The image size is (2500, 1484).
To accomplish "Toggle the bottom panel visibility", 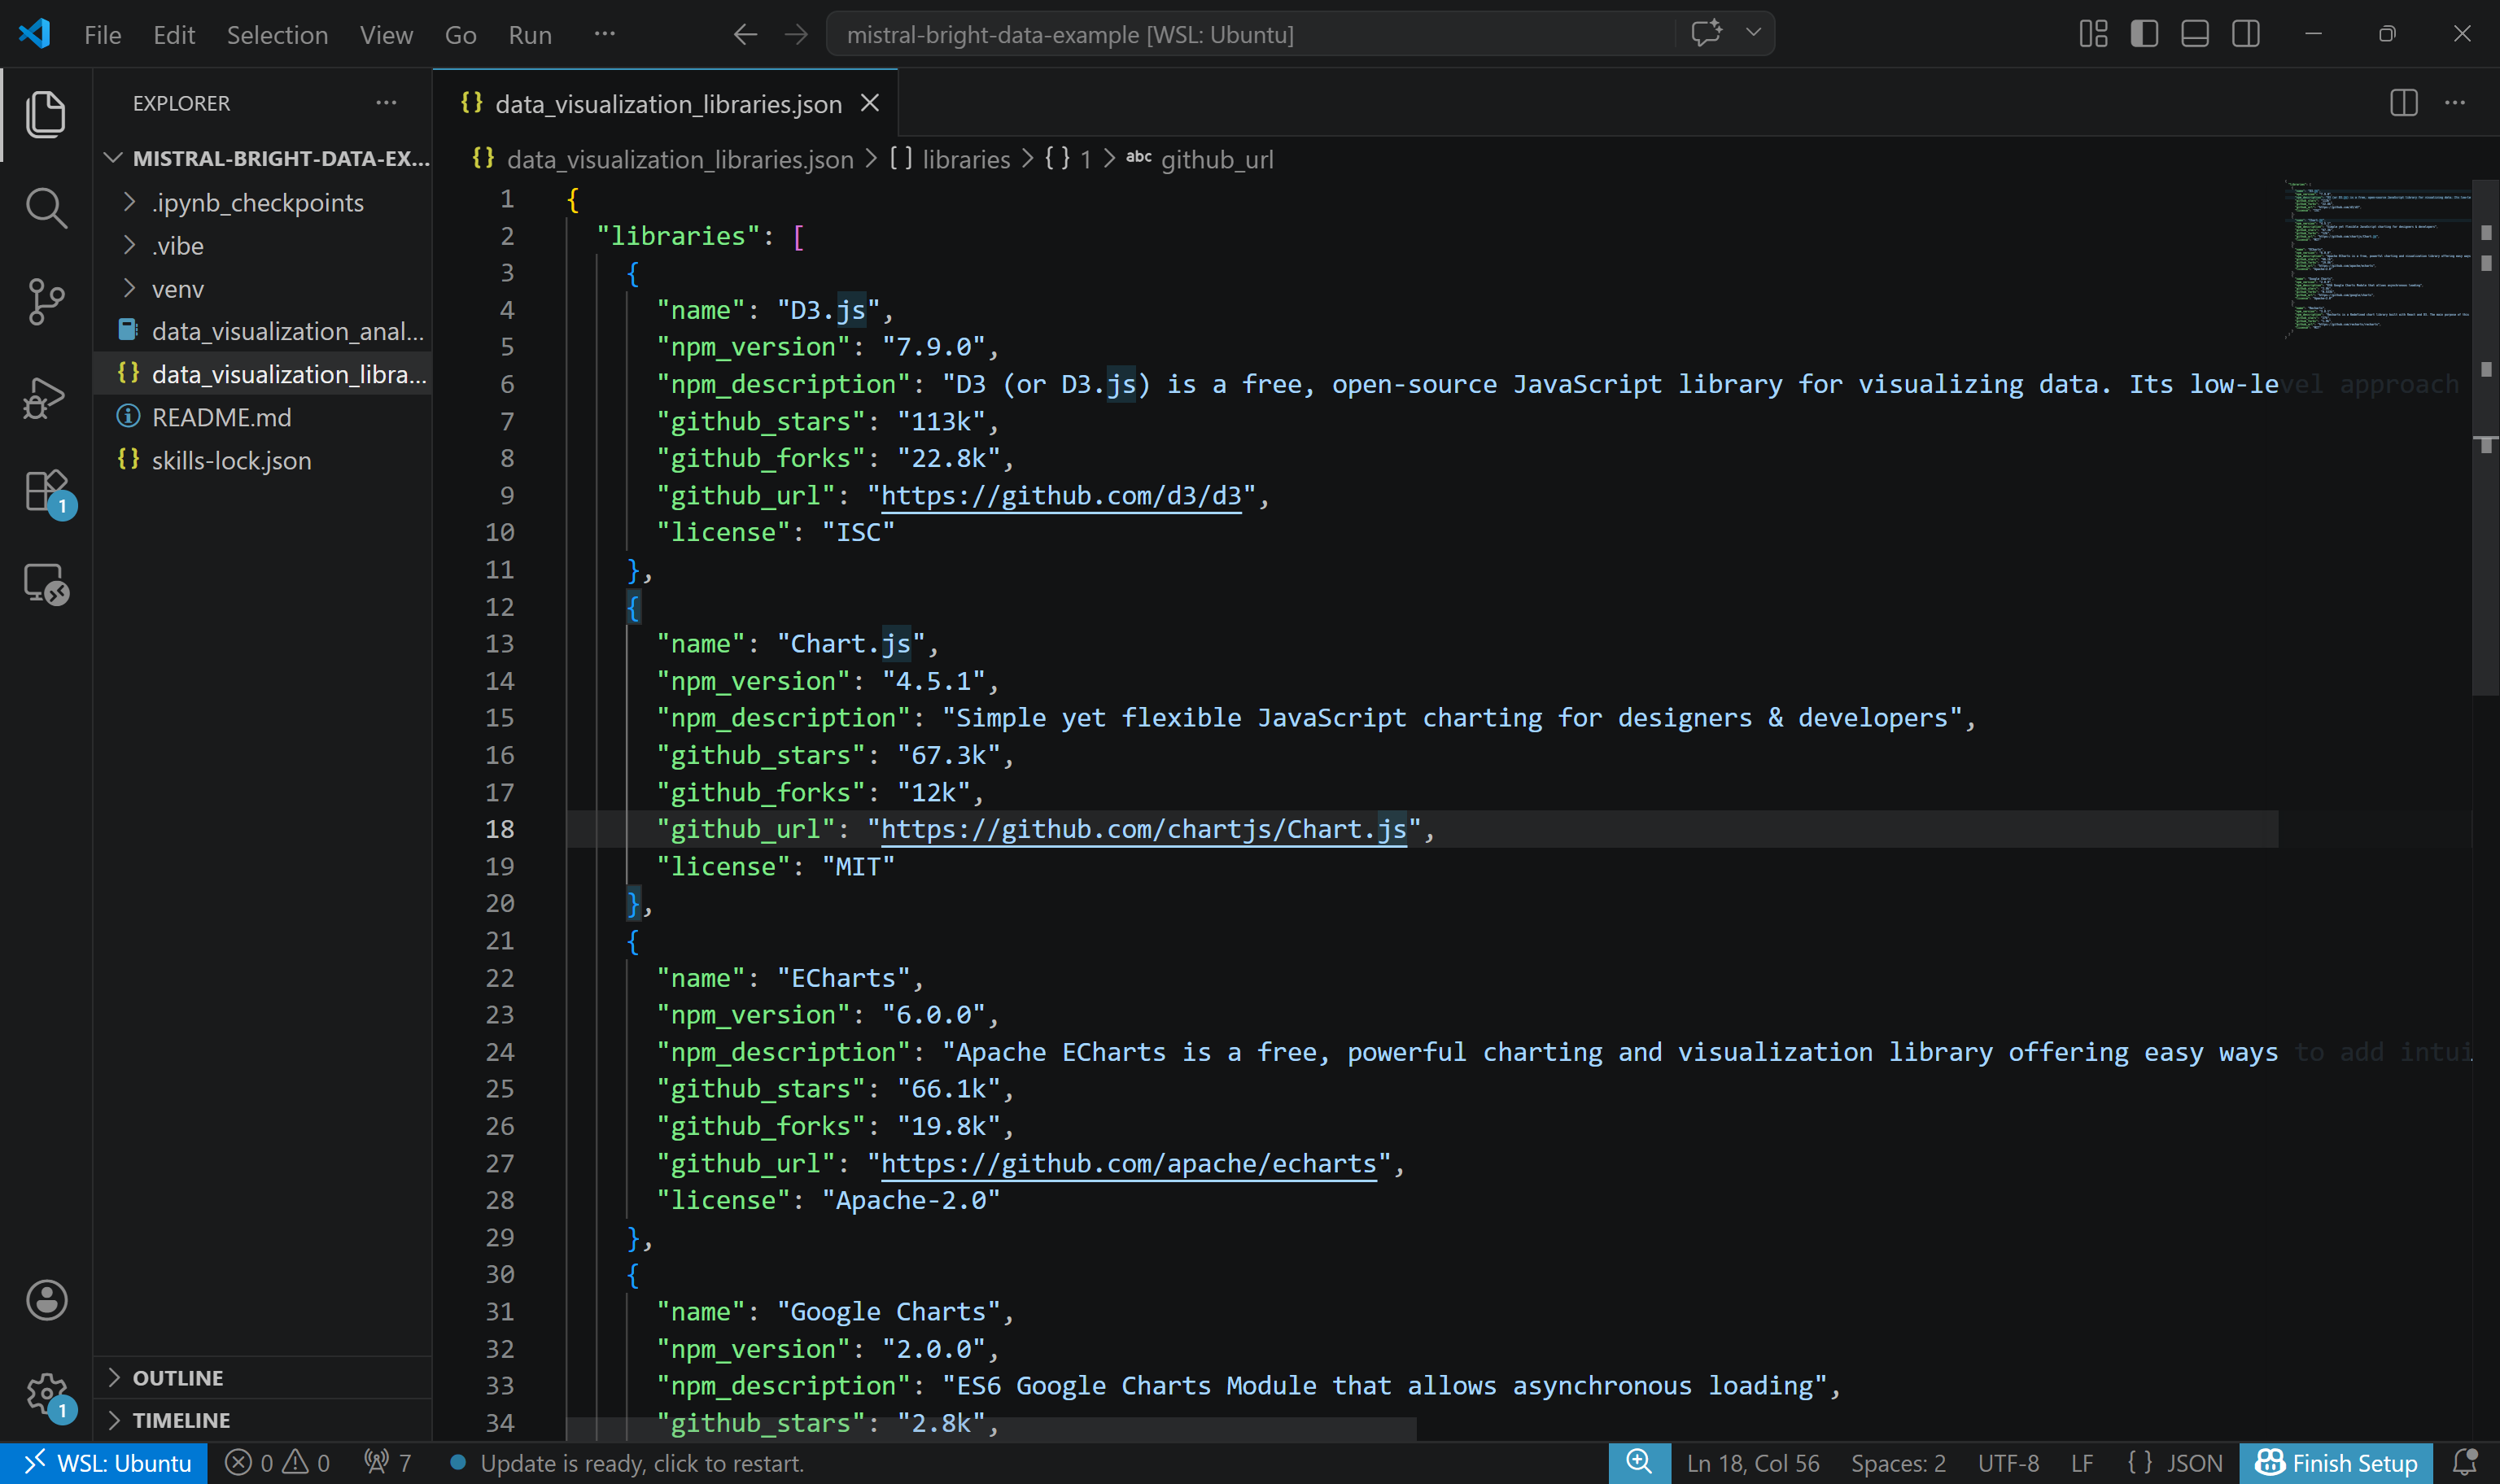I will [x=2194, y=33].
